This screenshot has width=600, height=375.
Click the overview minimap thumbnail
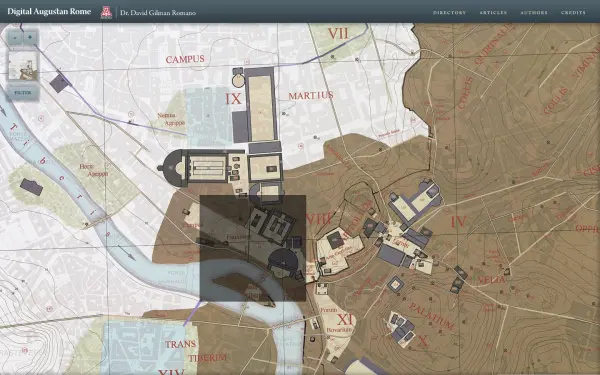pyautogui.click(x=23, y=65)
